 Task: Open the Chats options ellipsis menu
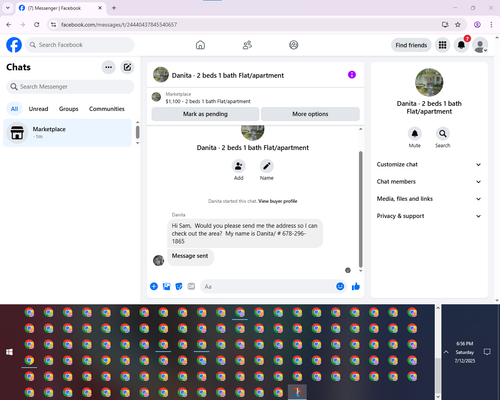108,67
